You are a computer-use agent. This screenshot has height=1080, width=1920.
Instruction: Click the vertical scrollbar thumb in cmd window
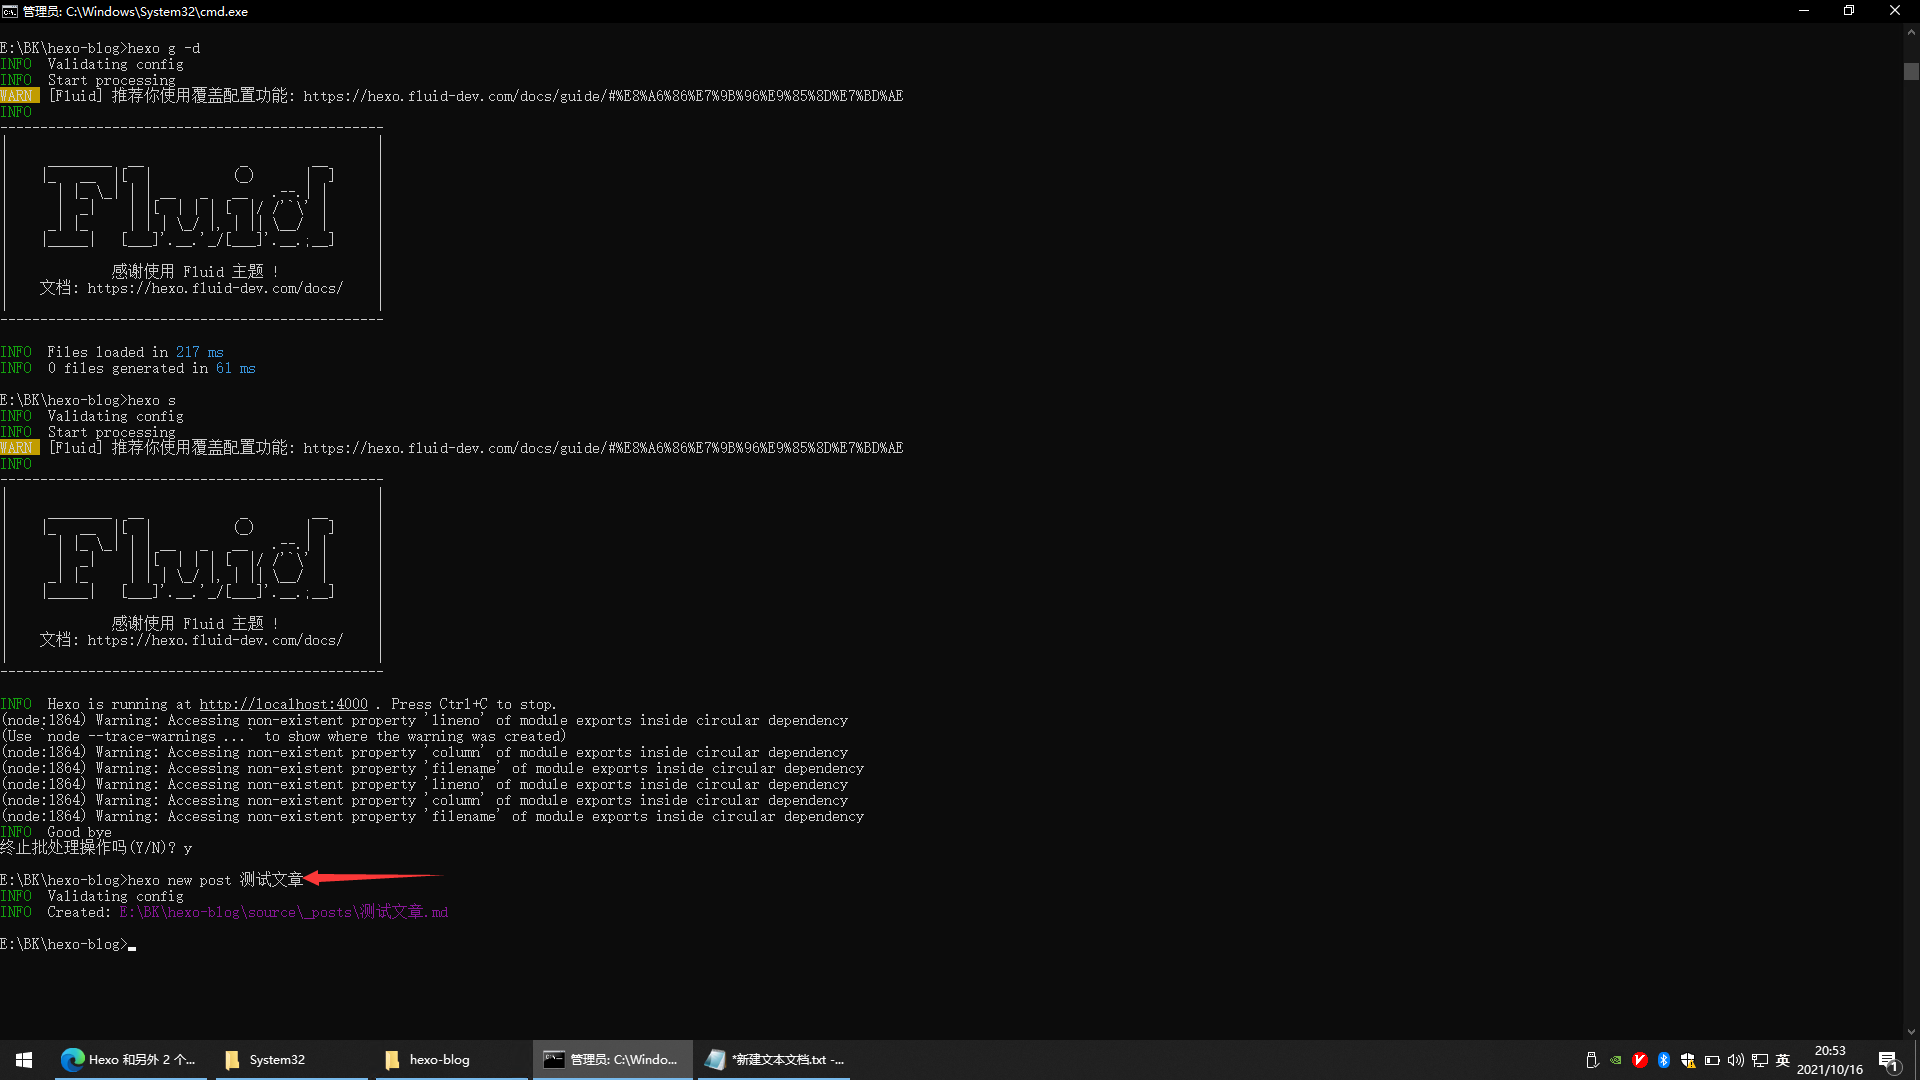[1911, 71]
